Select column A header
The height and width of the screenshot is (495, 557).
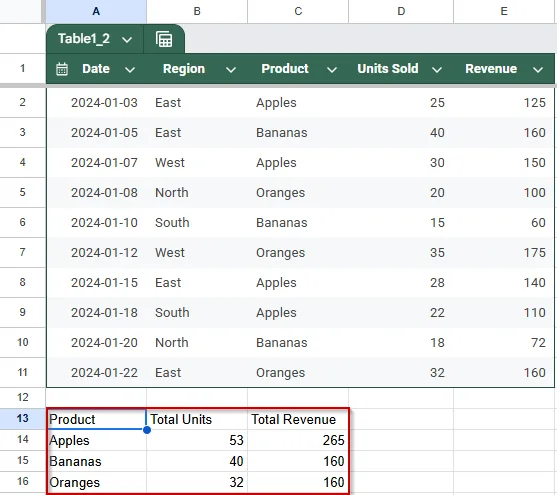[x=96, y=11]
